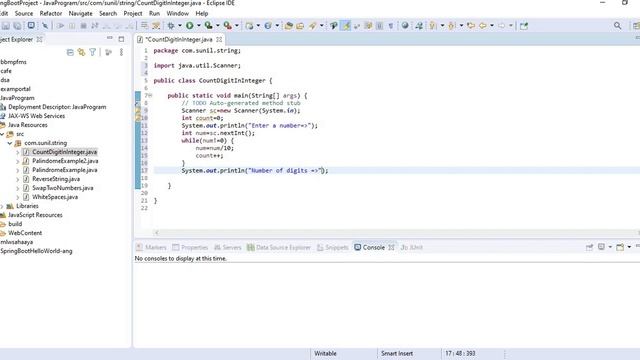Run the program with green Run button
640x360 pixels.
click(x=190, y=26)
